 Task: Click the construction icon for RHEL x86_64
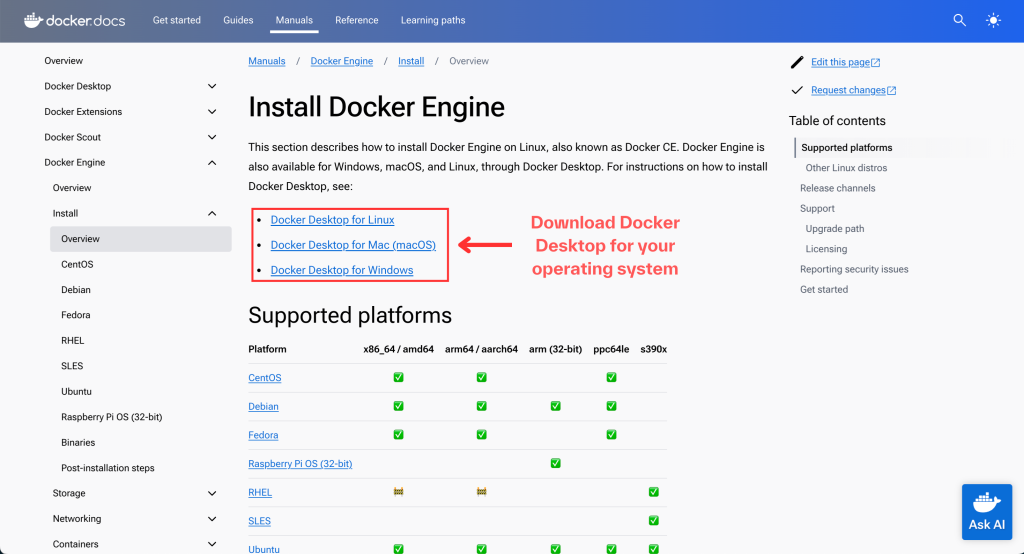[x=398, y=491]
